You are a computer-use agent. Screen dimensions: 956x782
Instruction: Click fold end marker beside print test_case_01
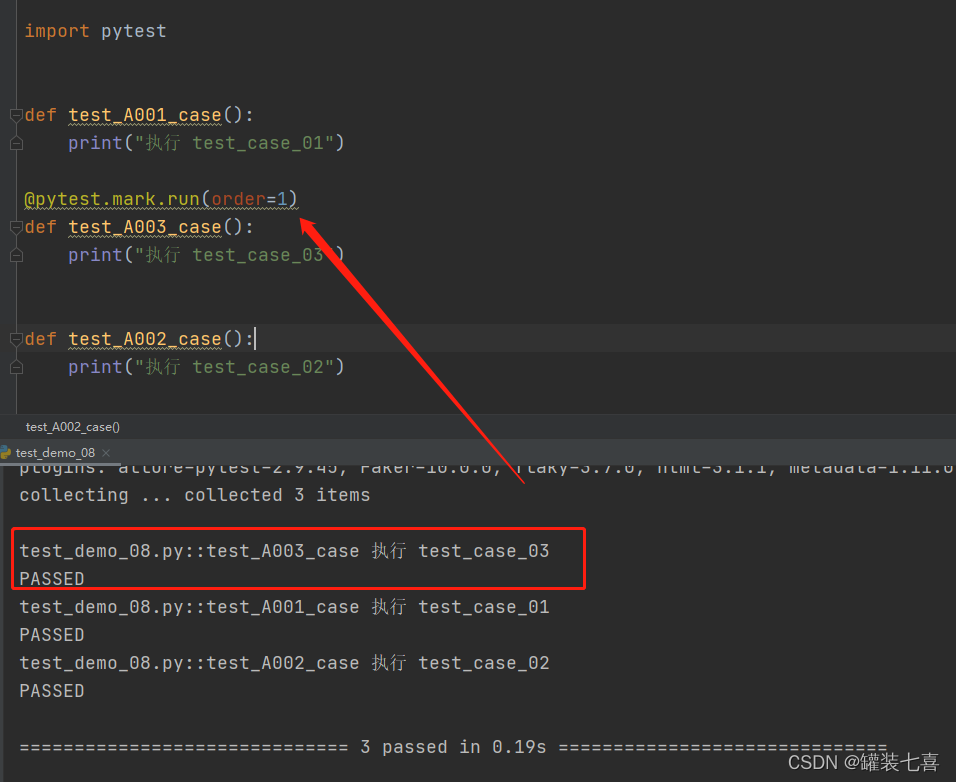tap(16, 143)
